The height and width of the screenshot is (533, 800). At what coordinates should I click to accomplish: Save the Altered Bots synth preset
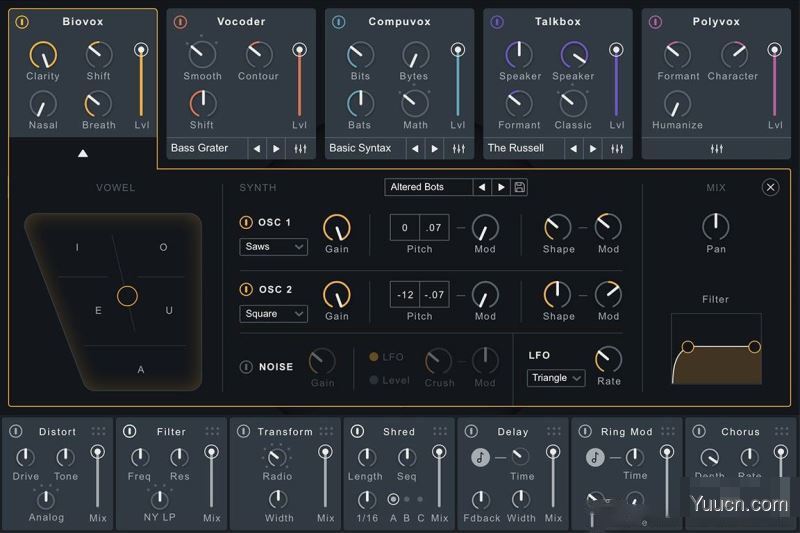coord(519,187)
